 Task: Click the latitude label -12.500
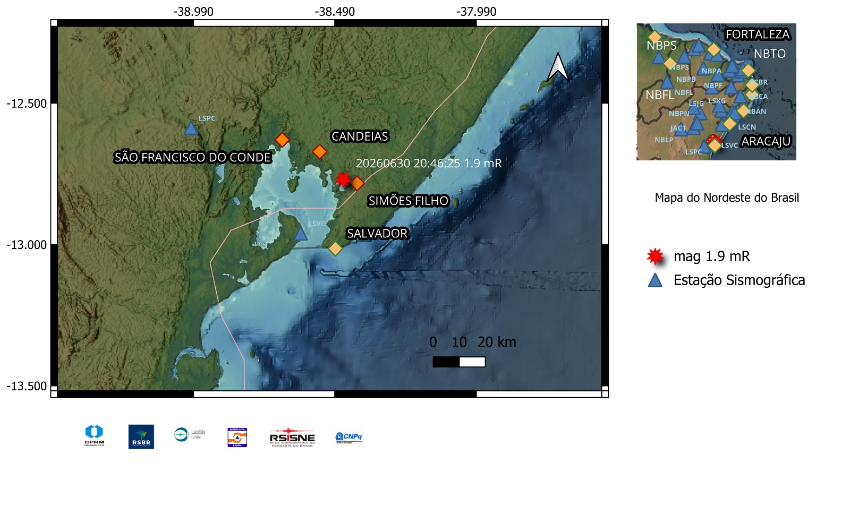point(27,103)
